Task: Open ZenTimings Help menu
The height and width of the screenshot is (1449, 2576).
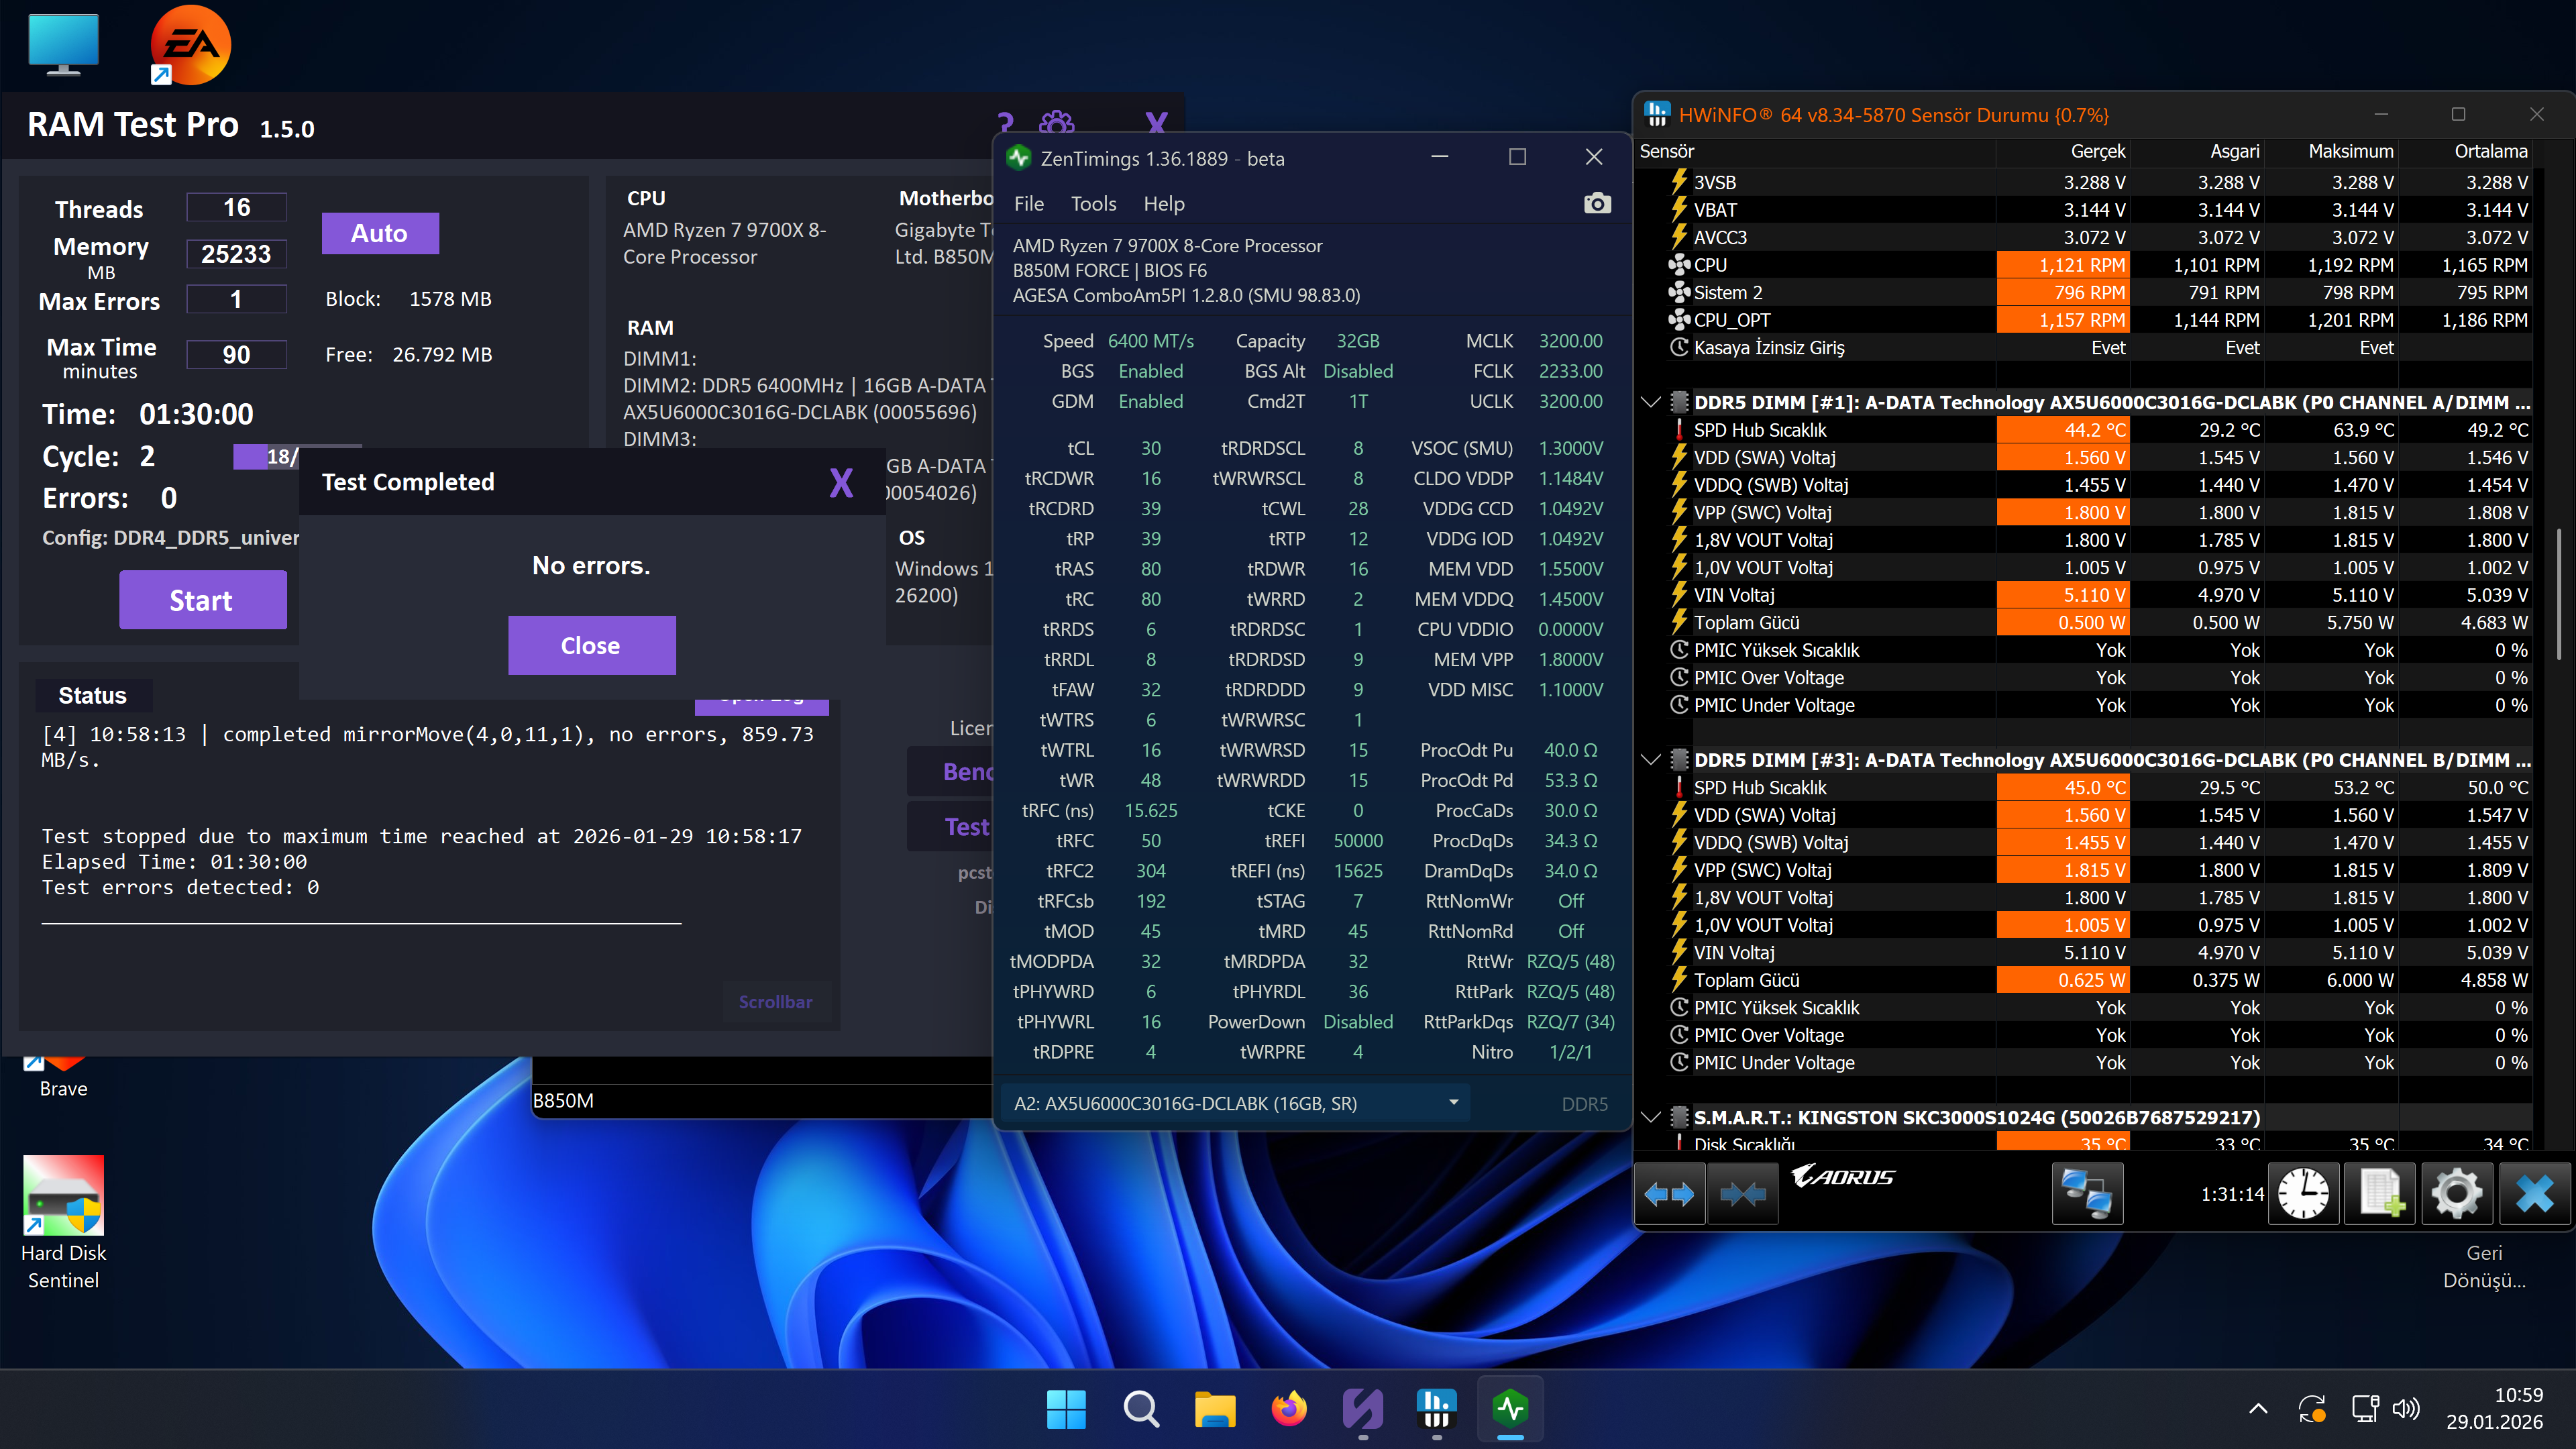Action: click(x=1164, y=204)
